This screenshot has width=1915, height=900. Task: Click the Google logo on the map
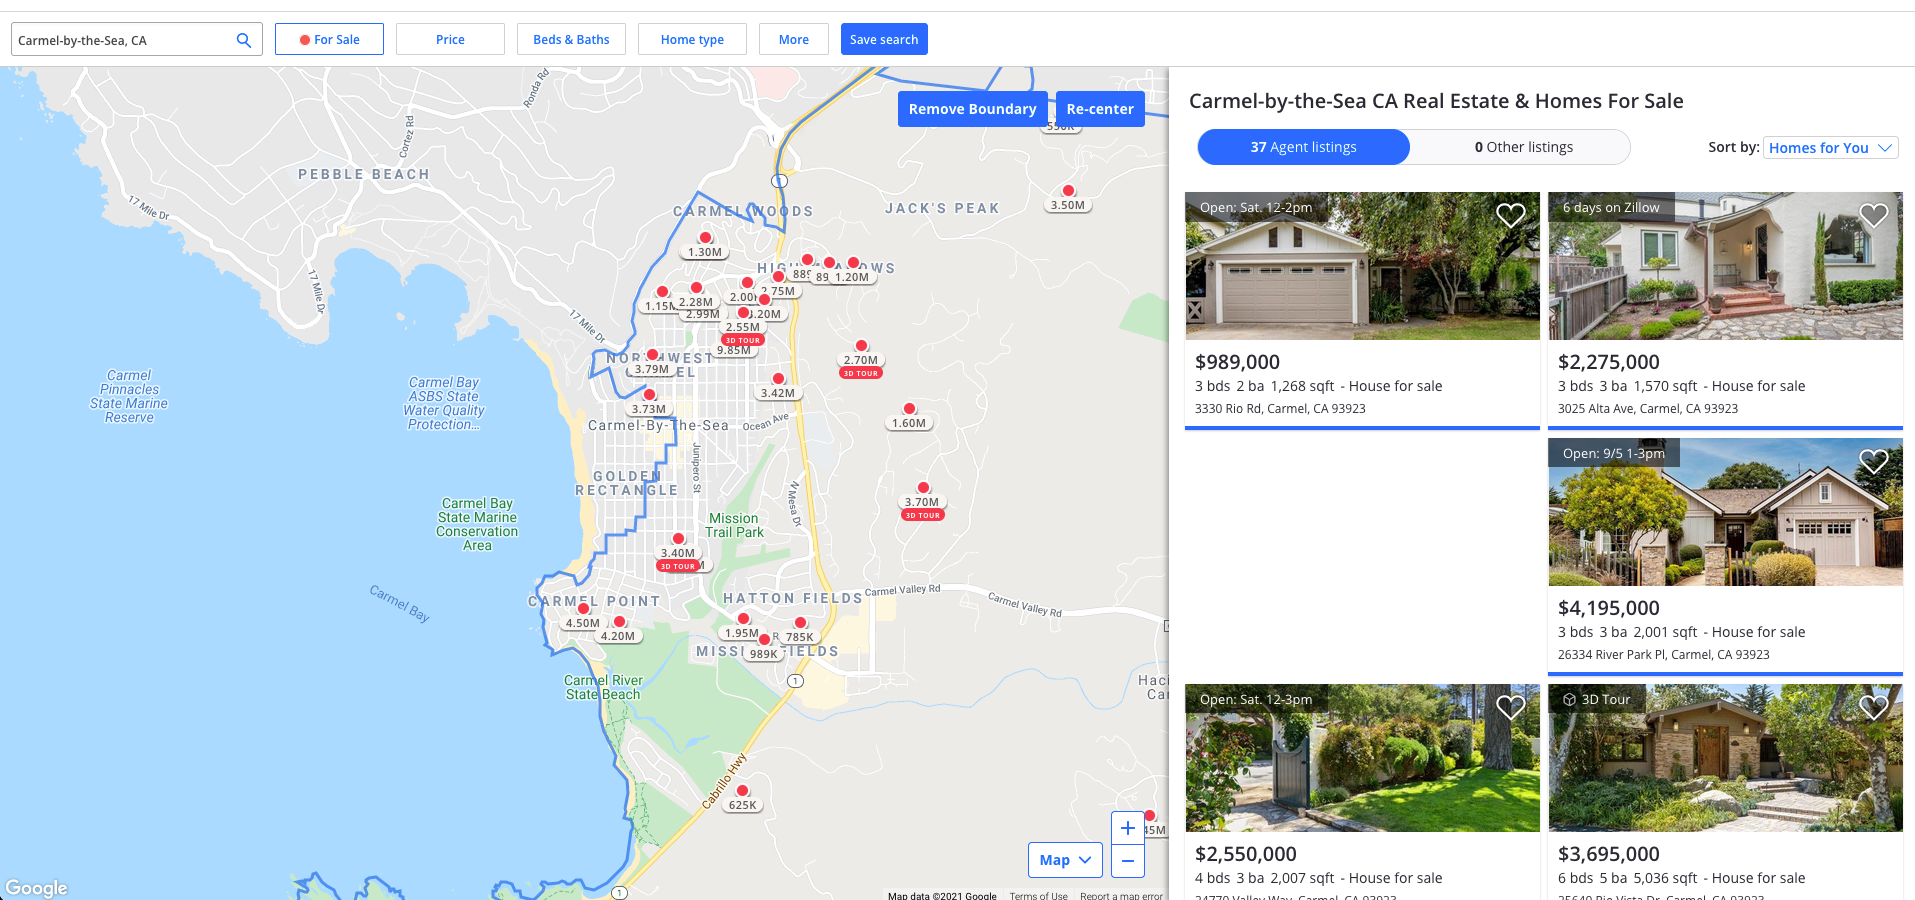[x=36, y=888]
